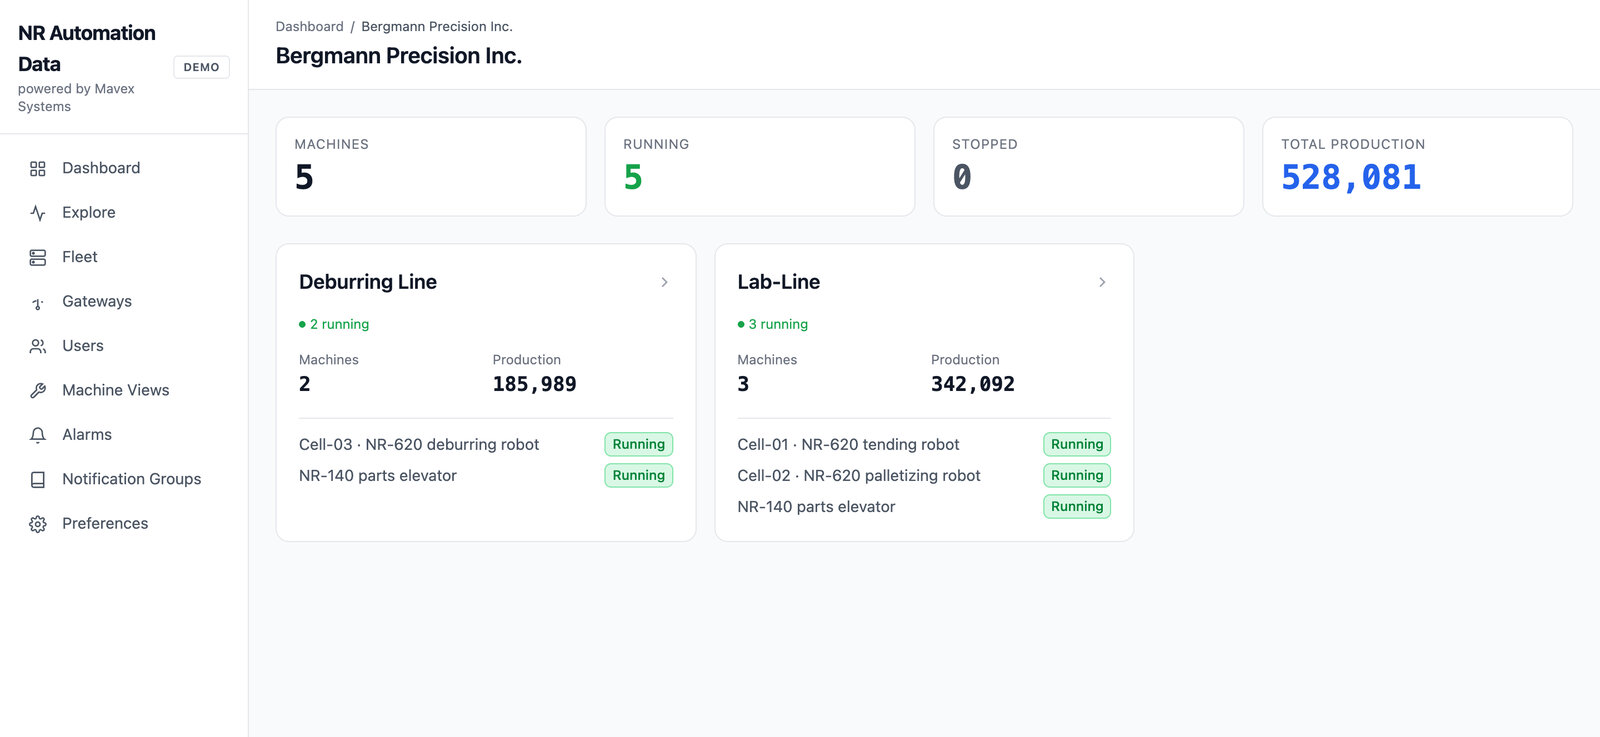This screenshot has width=1600, height=737.
Task: Click the Explore activity pulse icon
Action: coord(38,213)
